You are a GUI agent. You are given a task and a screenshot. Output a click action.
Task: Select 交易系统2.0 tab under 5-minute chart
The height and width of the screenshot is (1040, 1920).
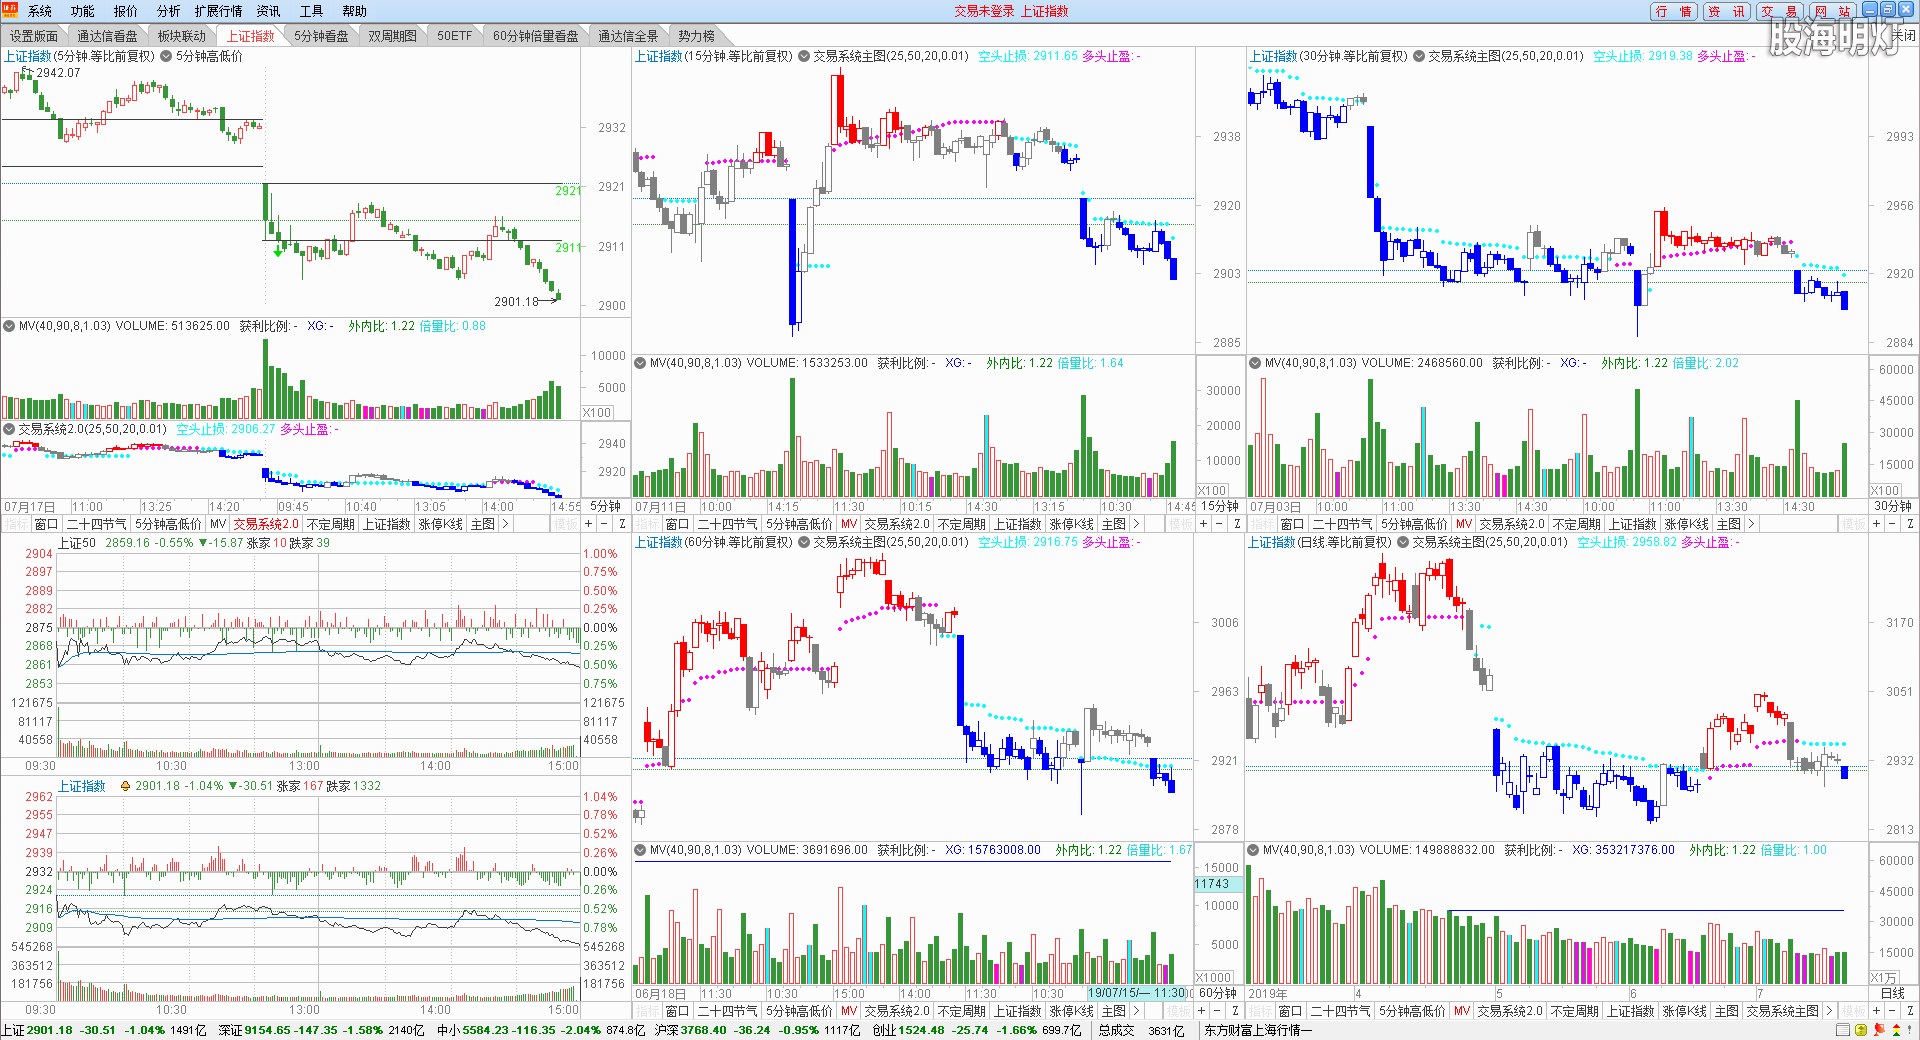(266, 524)
